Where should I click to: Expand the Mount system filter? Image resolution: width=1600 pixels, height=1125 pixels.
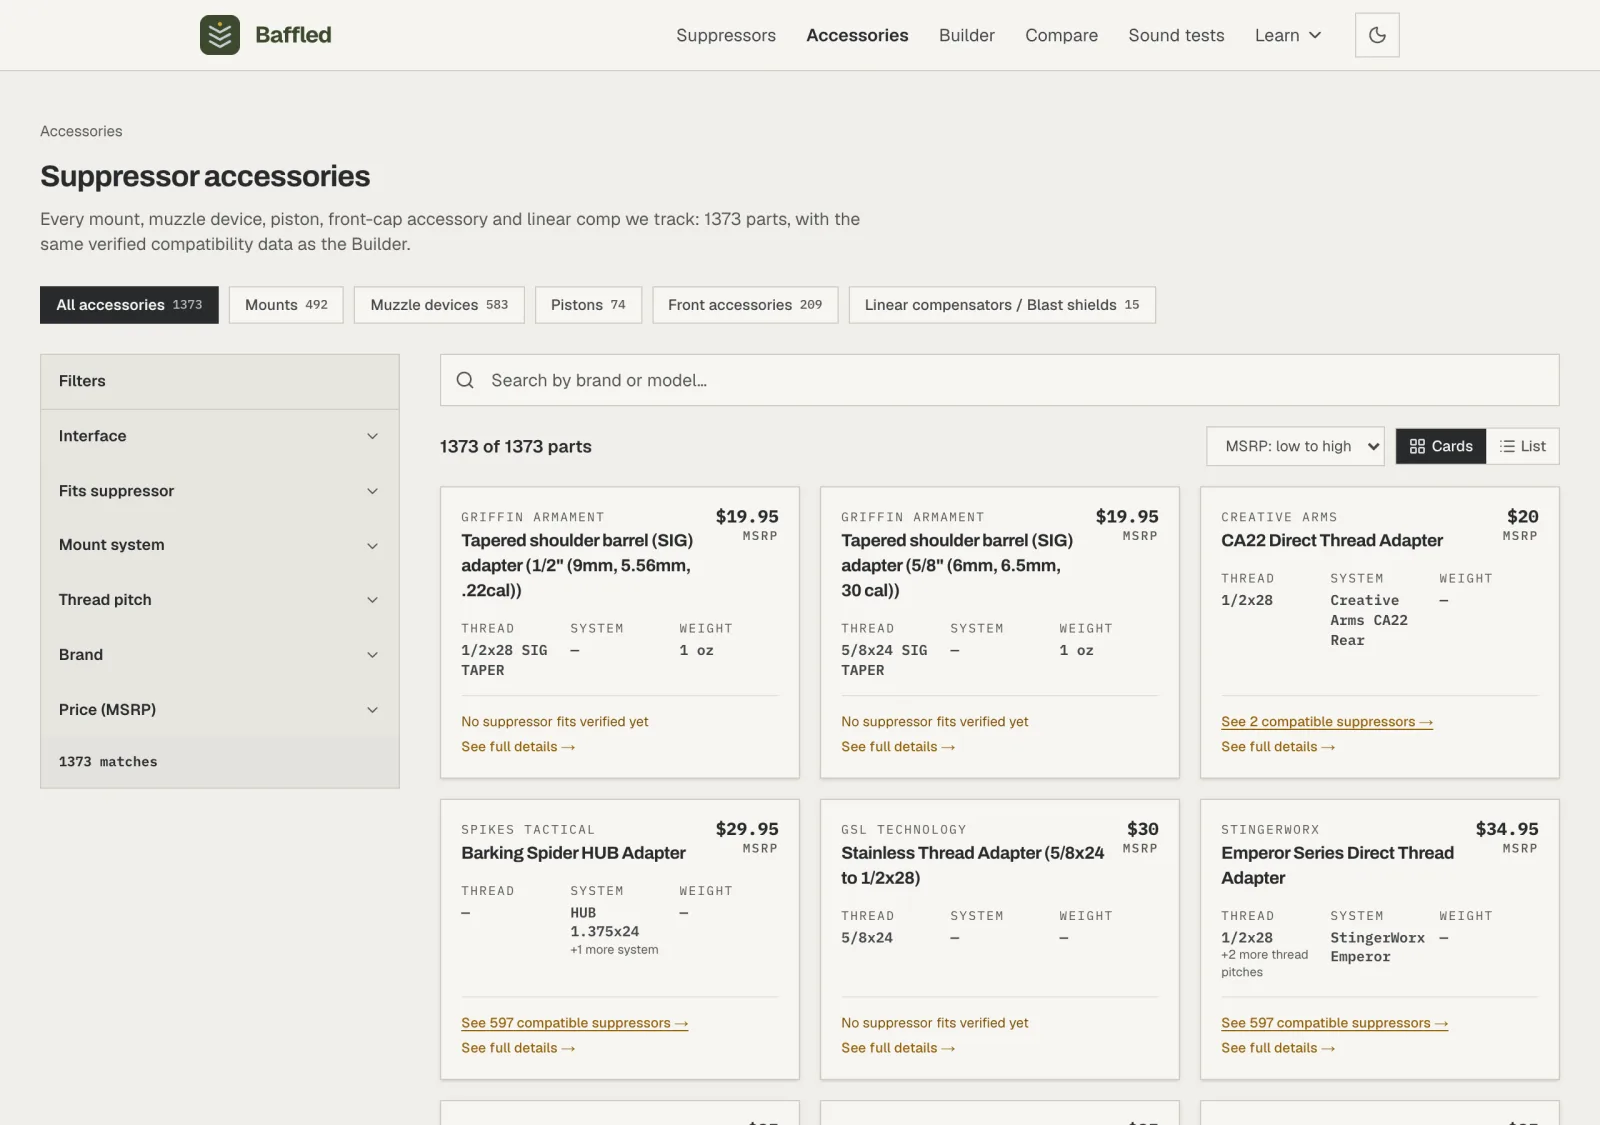[220, 545]
